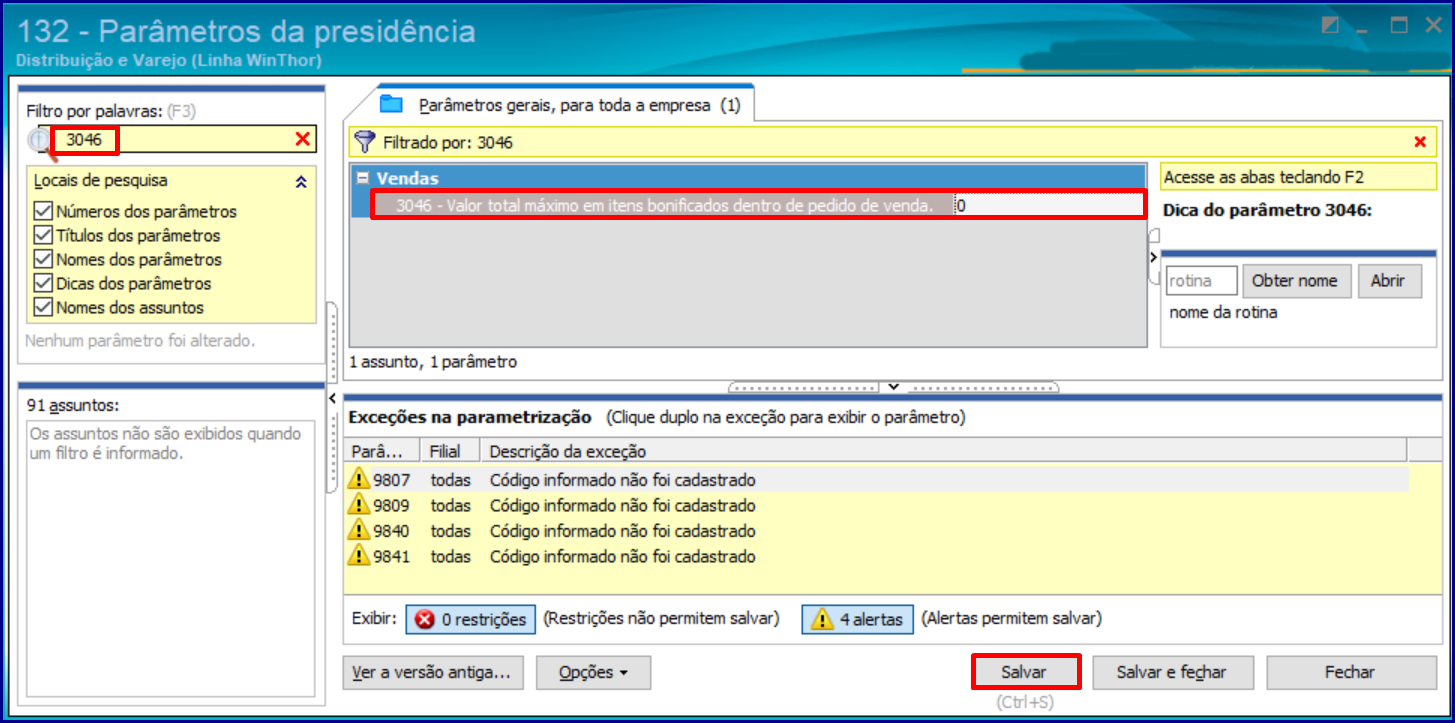The height and width of the screenshot is (723, 1455).
Task: Click the 'Obter nome' button
Action: (1294, 281)
